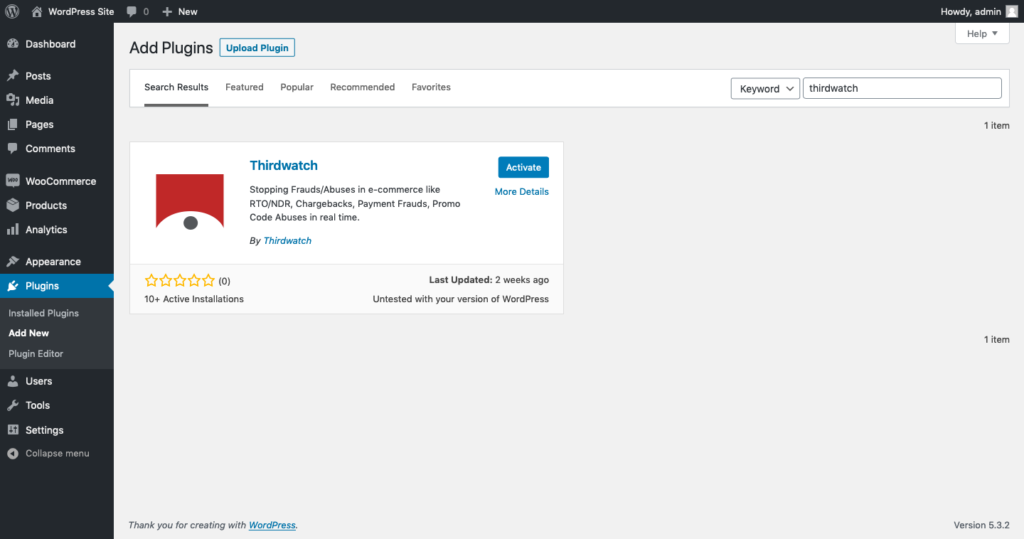1024x539 pixels.
Task: Click the Appearance paintbrush icon
Action: tap(12, 261)
